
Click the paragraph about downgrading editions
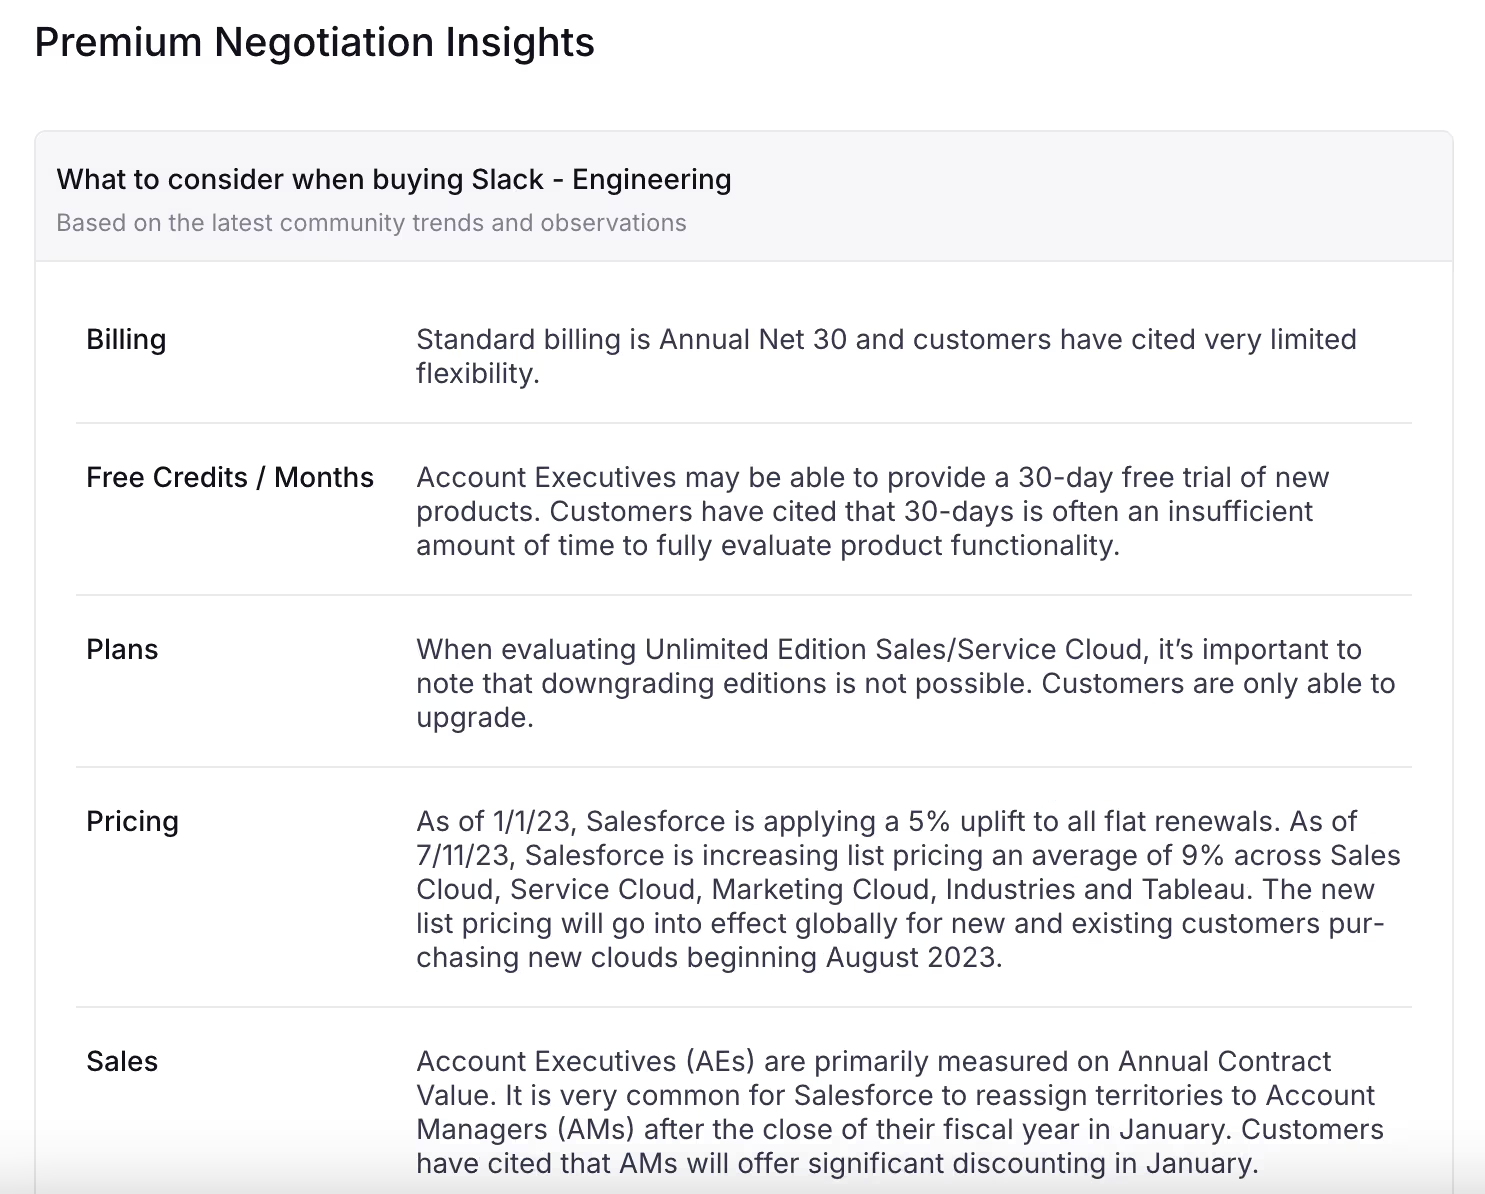(905, 683)
